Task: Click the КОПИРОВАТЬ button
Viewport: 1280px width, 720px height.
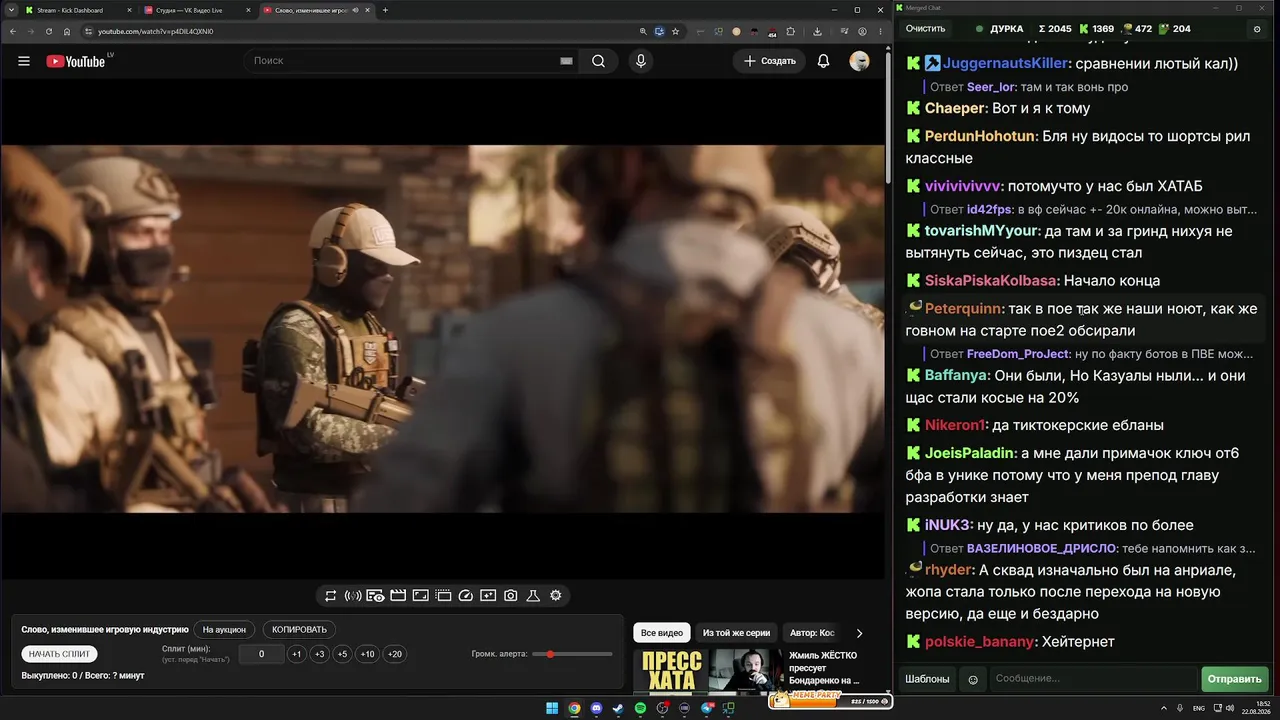Action: pos(300,630)
